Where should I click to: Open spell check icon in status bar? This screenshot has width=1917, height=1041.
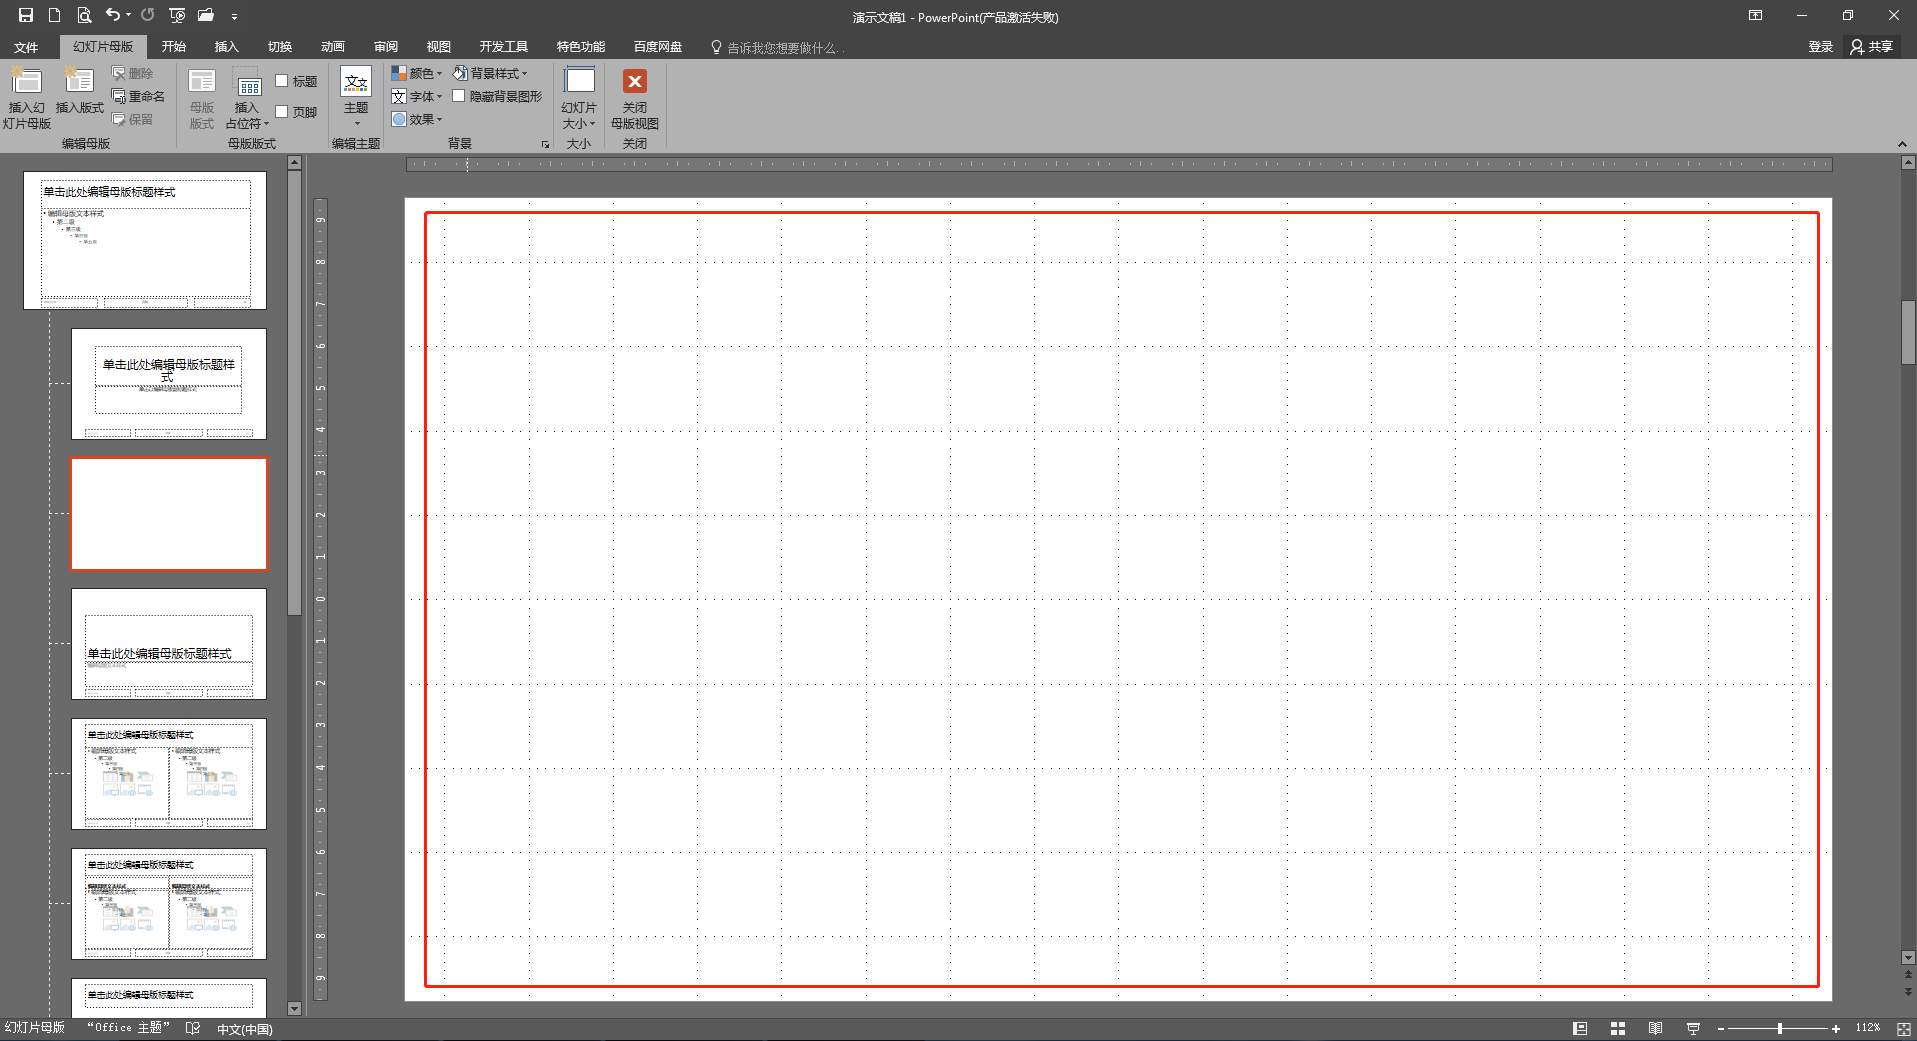click(193, 1028)
